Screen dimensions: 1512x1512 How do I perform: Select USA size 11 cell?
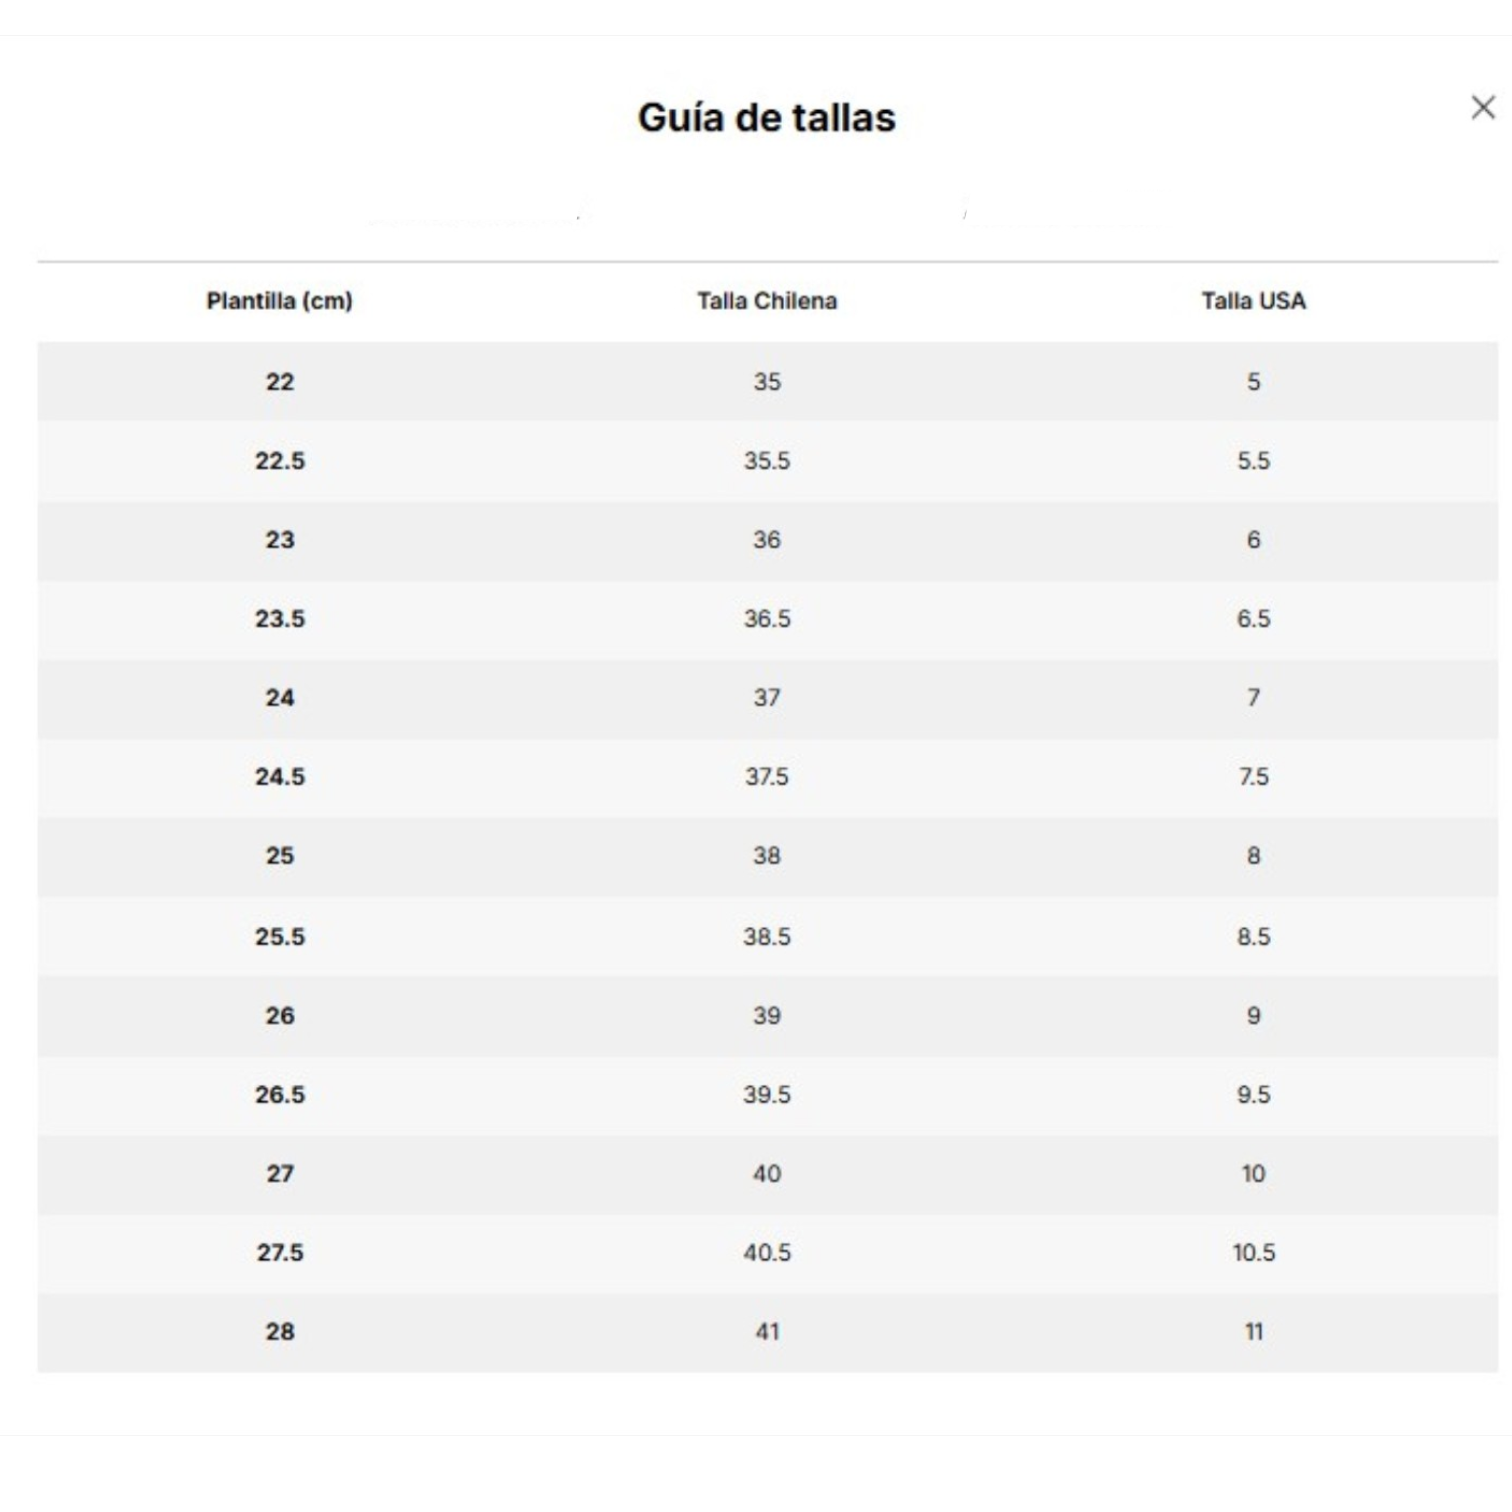click(x=1253, y=1332)
